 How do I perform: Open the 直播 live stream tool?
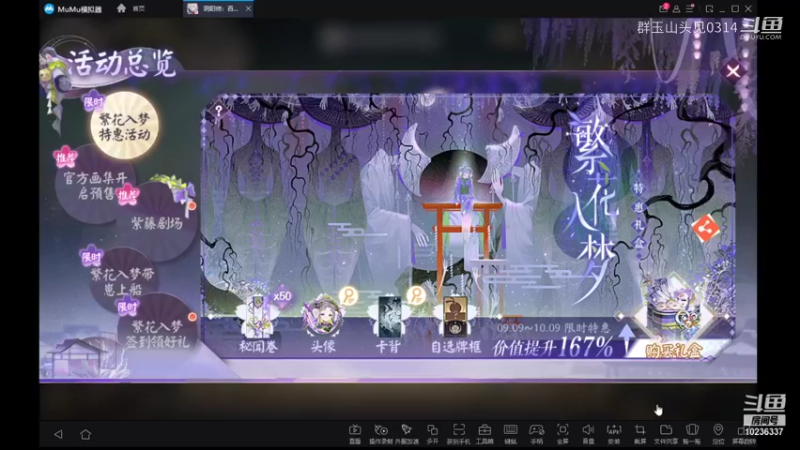(x=355, y=434)
